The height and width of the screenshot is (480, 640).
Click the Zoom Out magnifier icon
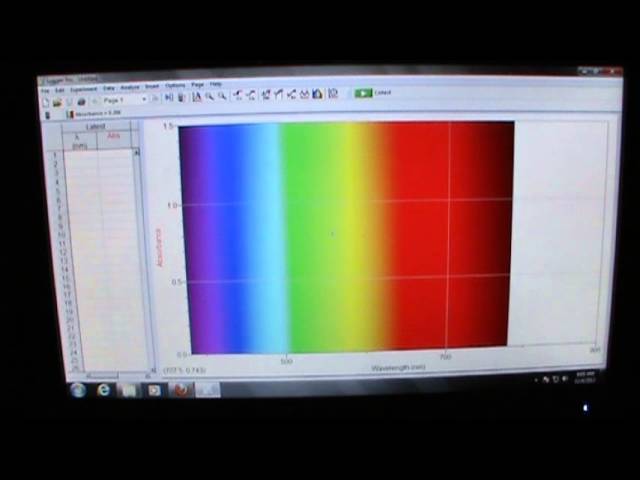tap(222, 96)
